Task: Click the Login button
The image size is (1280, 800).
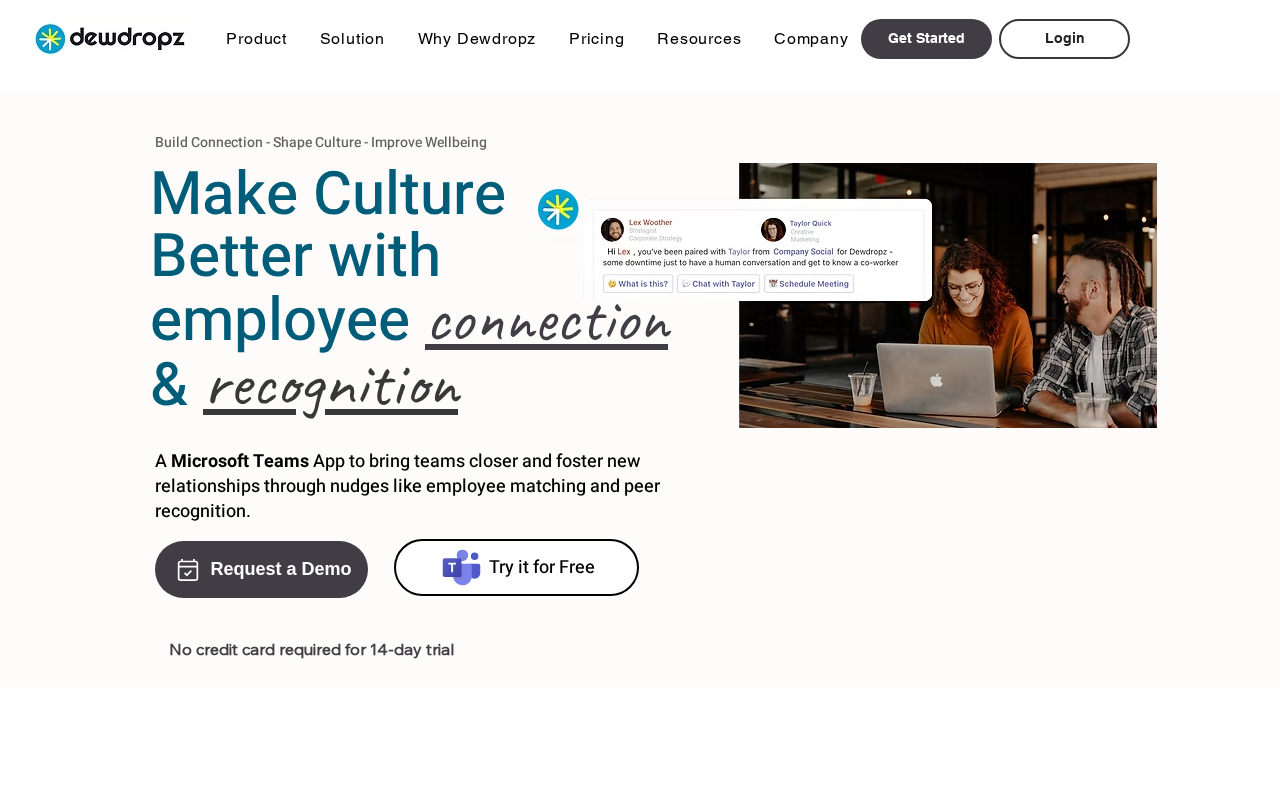Action: pos(1064,39)
